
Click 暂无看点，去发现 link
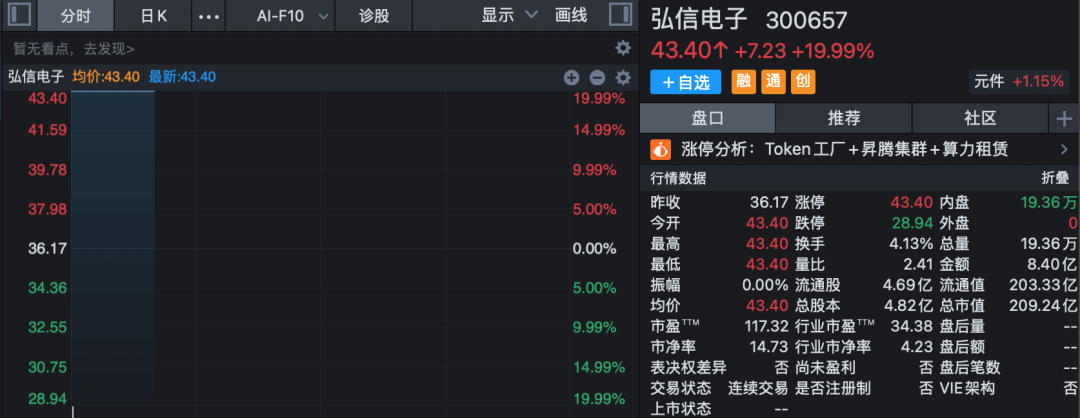point(74,48)
